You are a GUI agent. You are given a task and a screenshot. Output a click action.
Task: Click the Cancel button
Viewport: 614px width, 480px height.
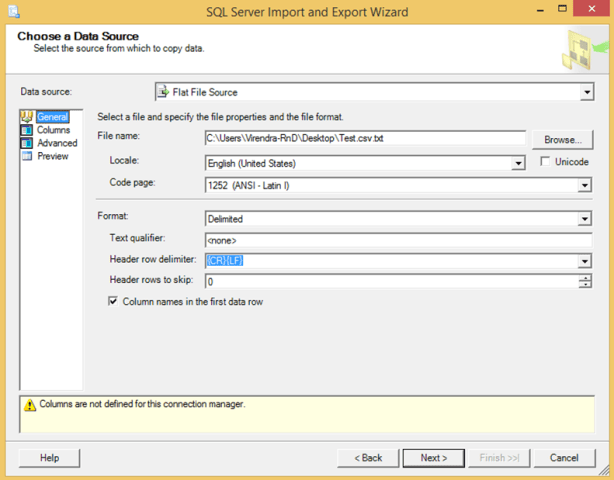(x=565, y=457)
